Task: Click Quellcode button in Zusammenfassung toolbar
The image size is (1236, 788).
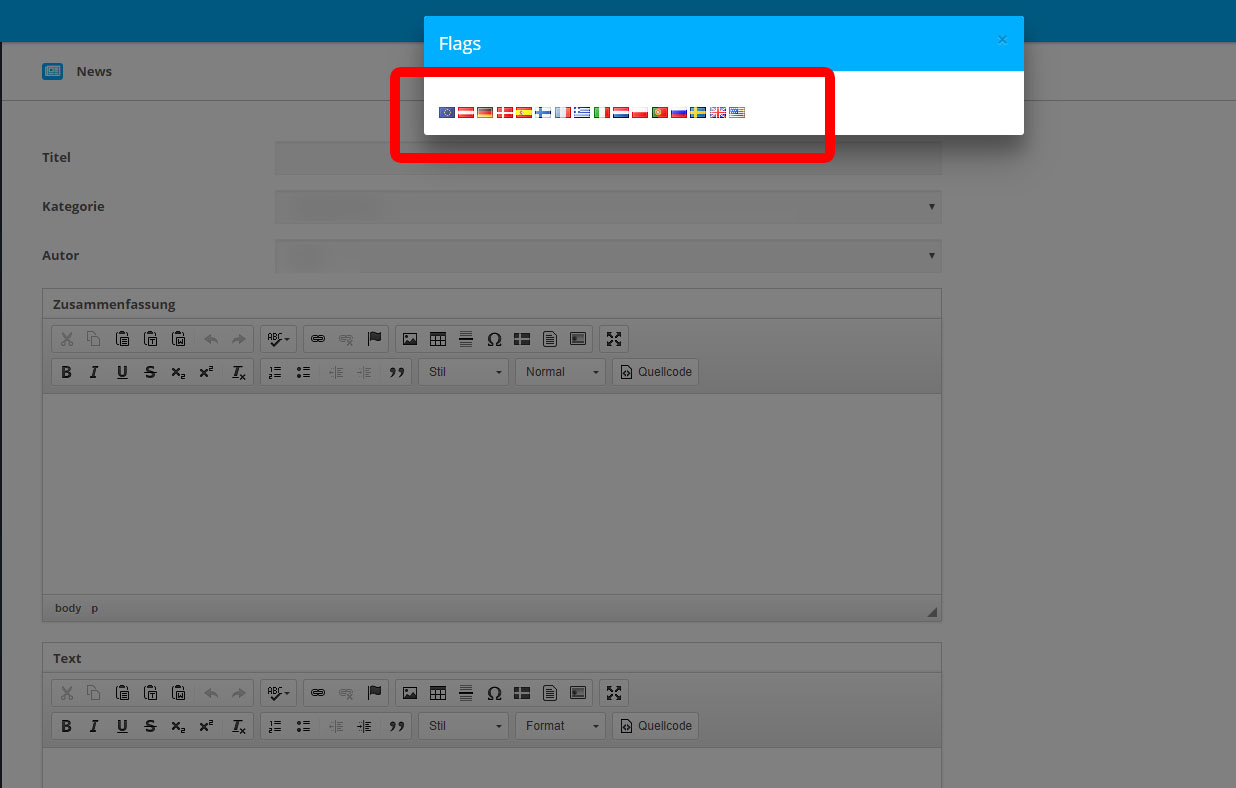Action: 656,372
